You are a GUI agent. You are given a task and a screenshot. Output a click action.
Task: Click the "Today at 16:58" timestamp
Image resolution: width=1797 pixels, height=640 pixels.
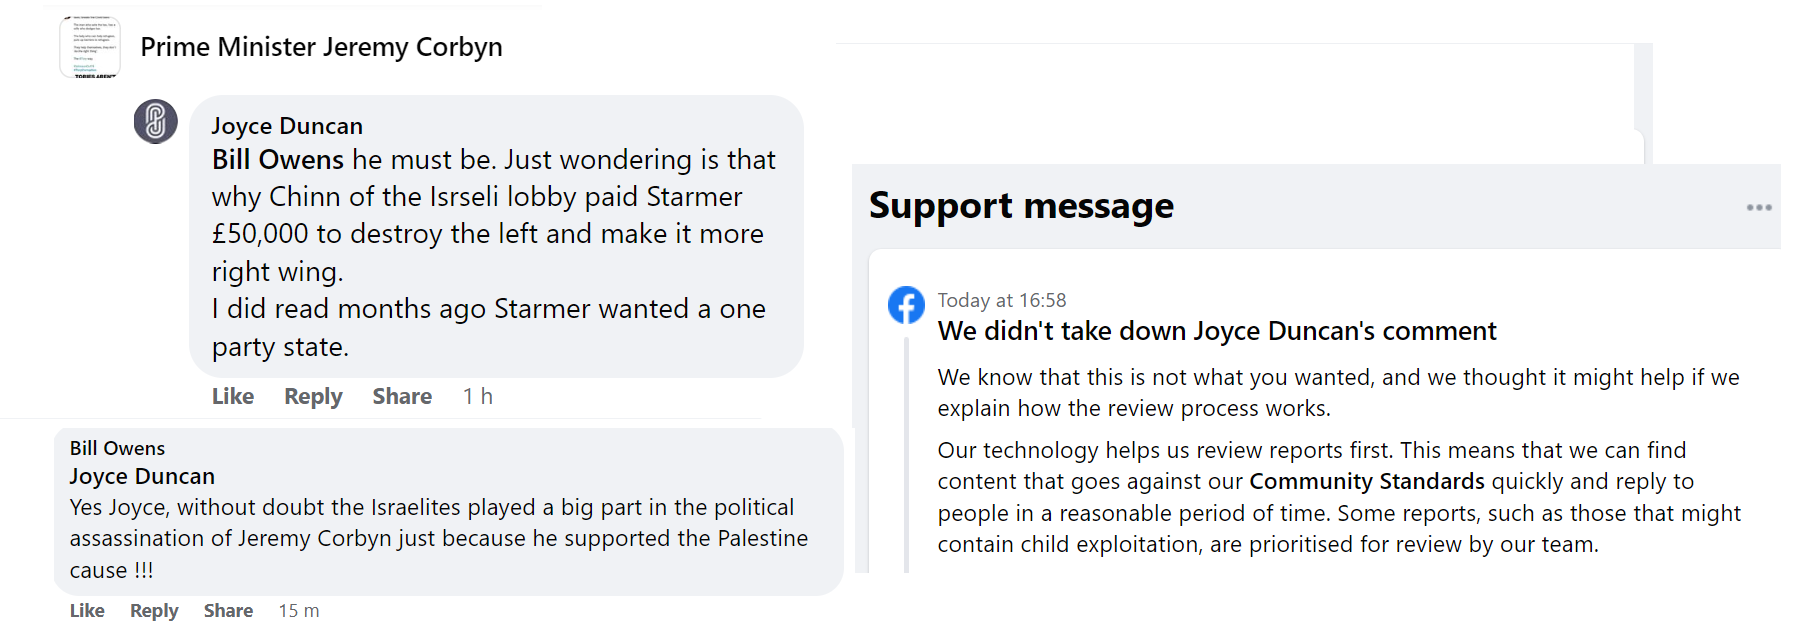(x=1001, y=300)
